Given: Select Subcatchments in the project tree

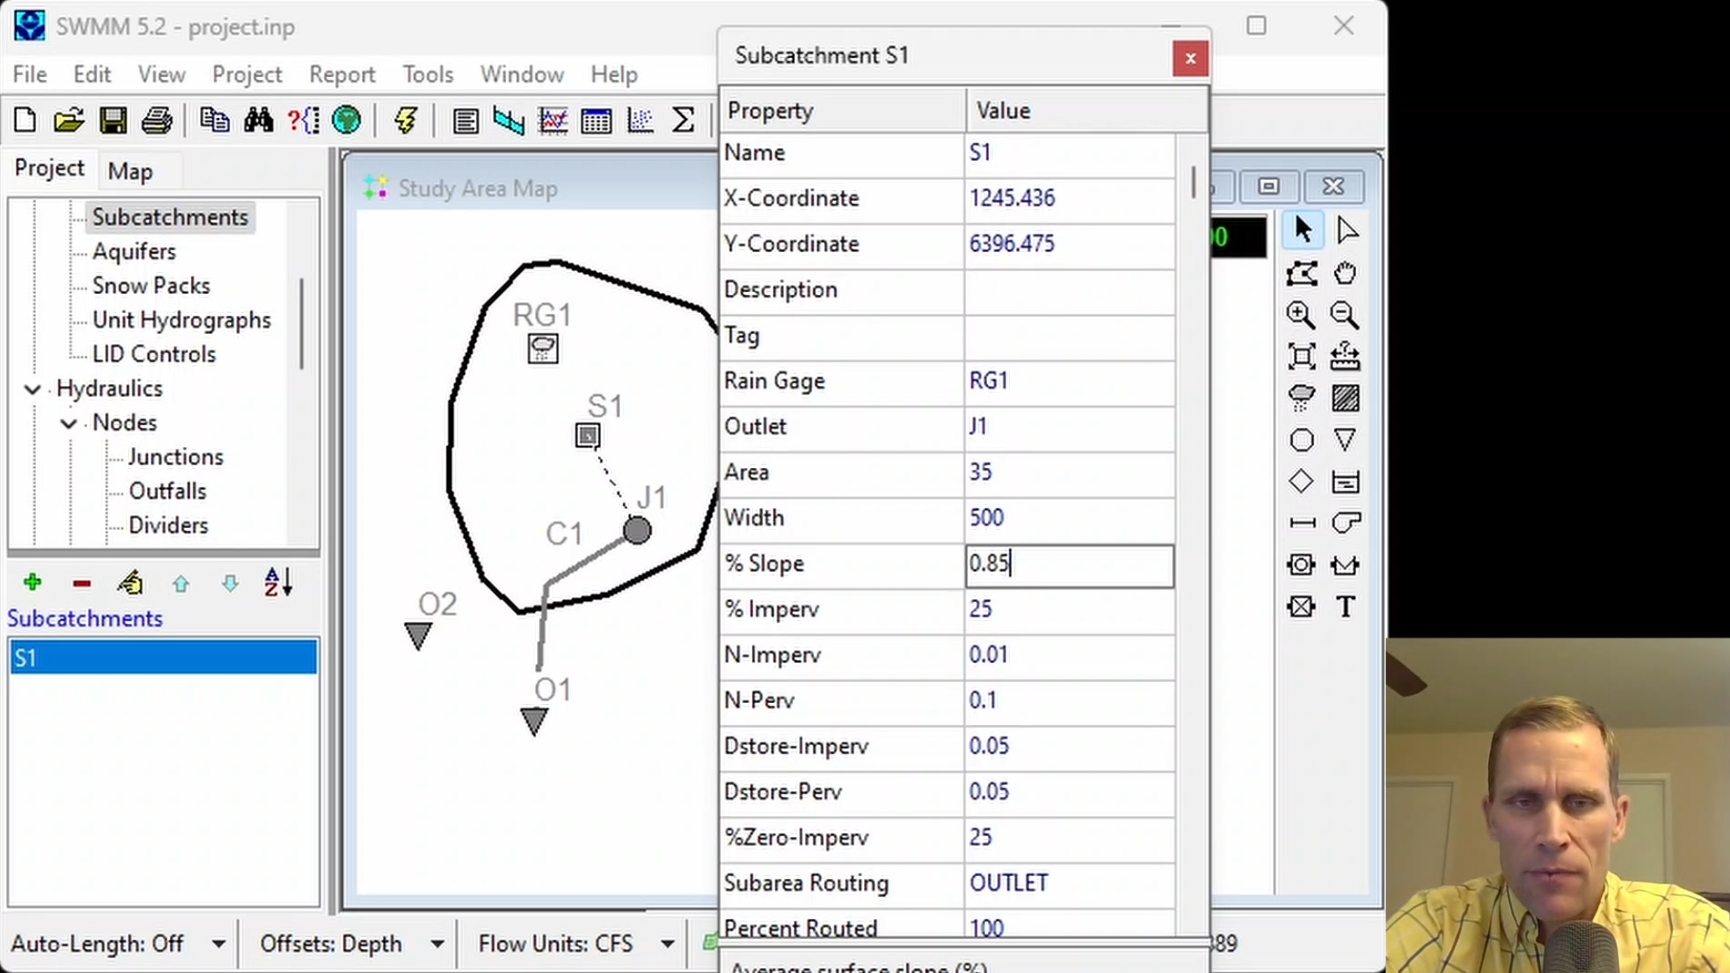Looking at the screenshot, I should point(170,217).
